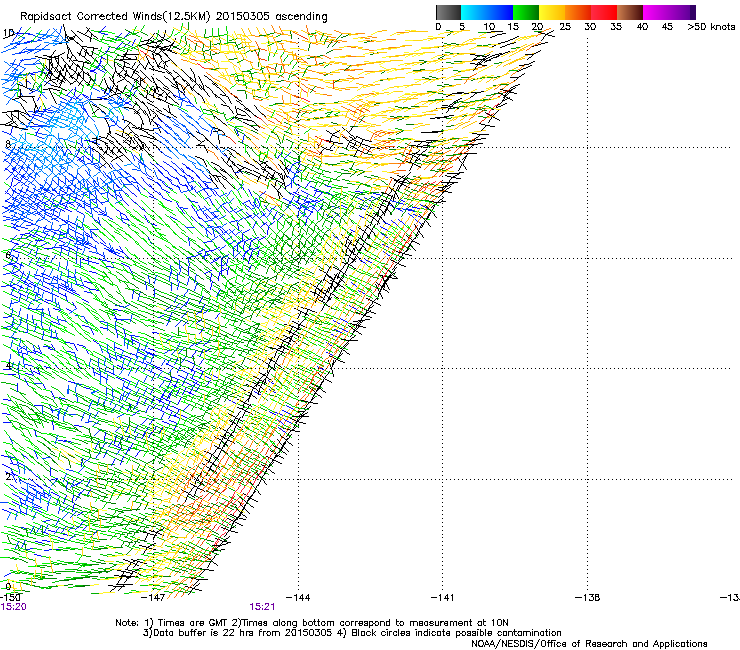Click the magenta-purple 40-50 knots color segment
The width and height of the screenshot is (740, 650).
(x=669, y=12)
